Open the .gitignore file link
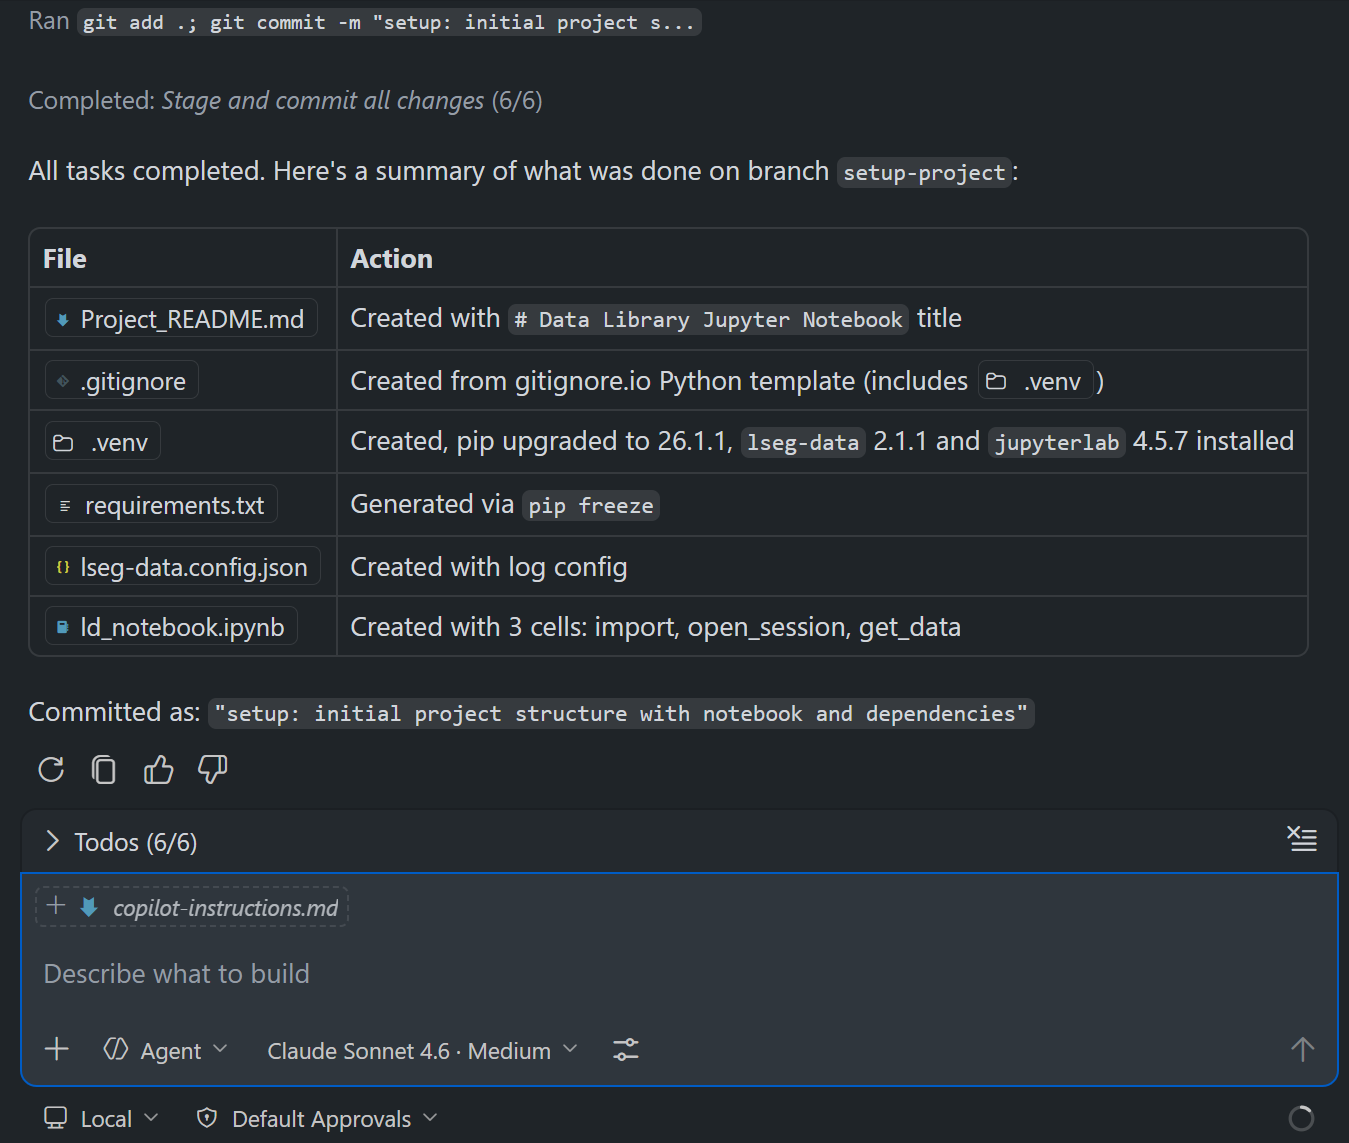The image size is (1349, 1143). pyautogui.click(x=122, y=380)
